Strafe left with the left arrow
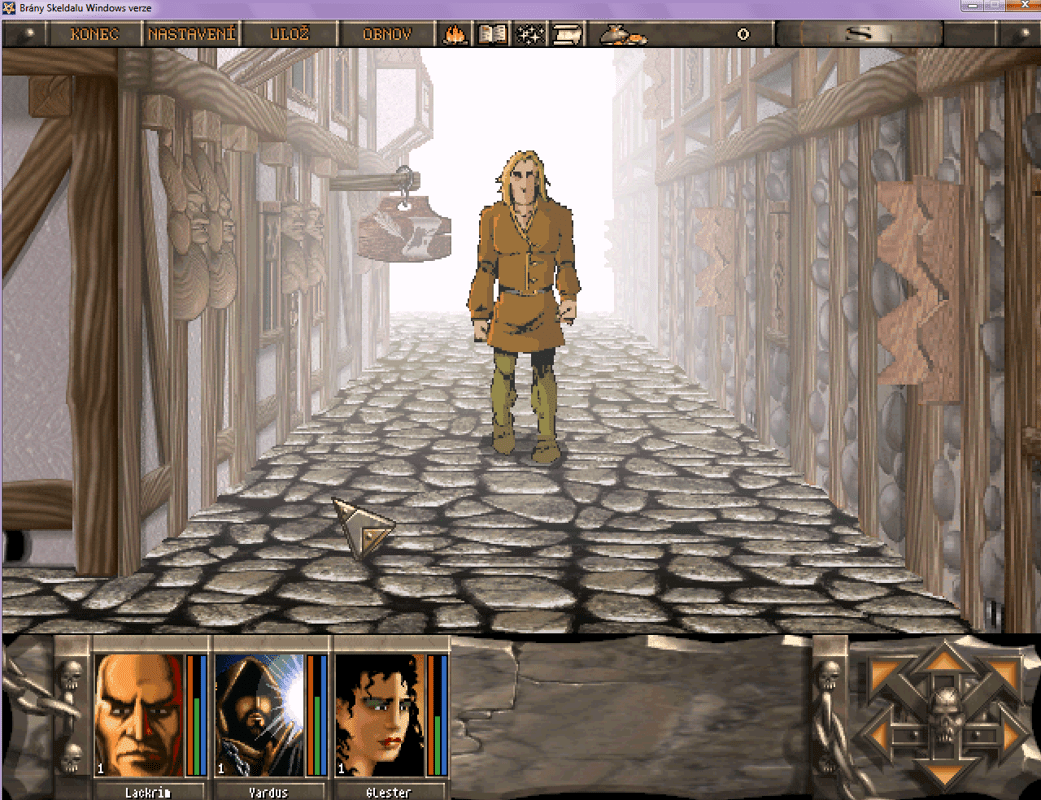Screen dimensions: 1041x800 (880, 735)
